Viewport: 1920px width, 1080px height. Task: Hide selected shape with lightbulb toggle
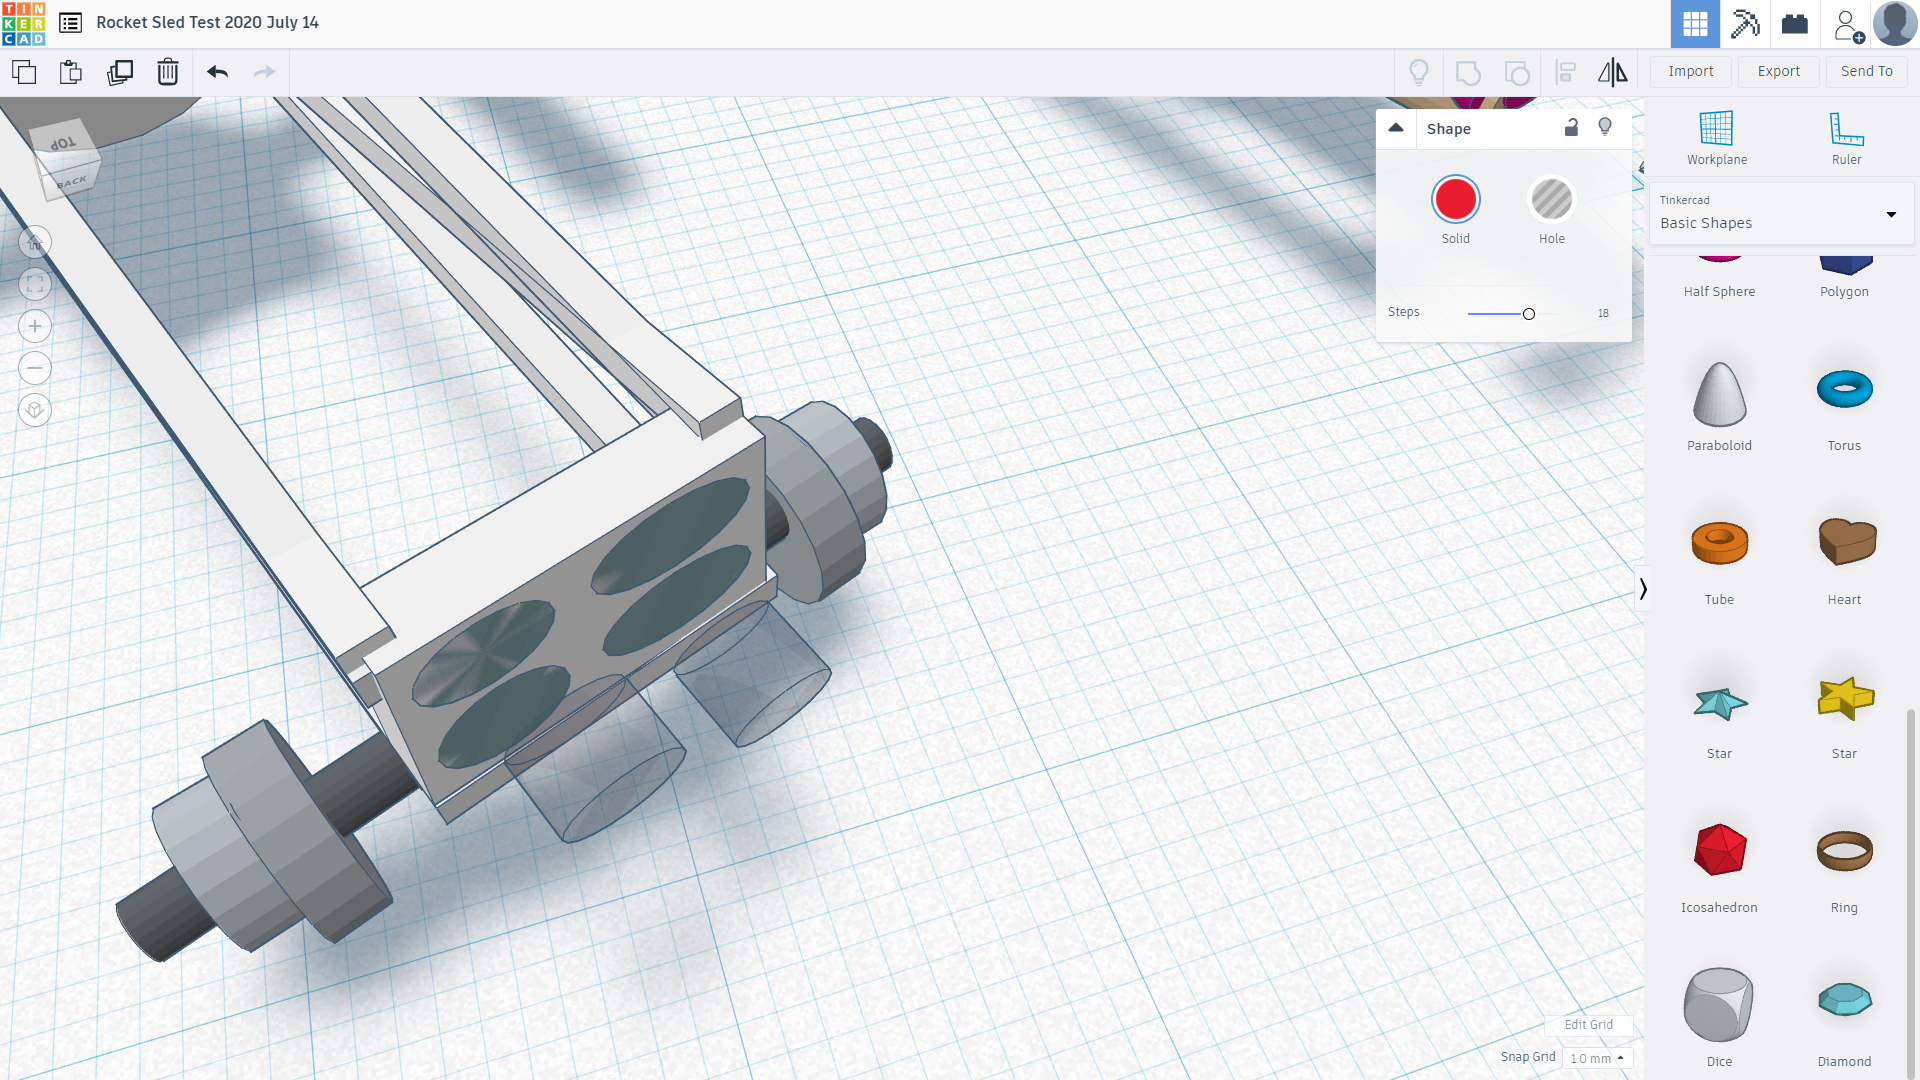tap(1605, 127)
